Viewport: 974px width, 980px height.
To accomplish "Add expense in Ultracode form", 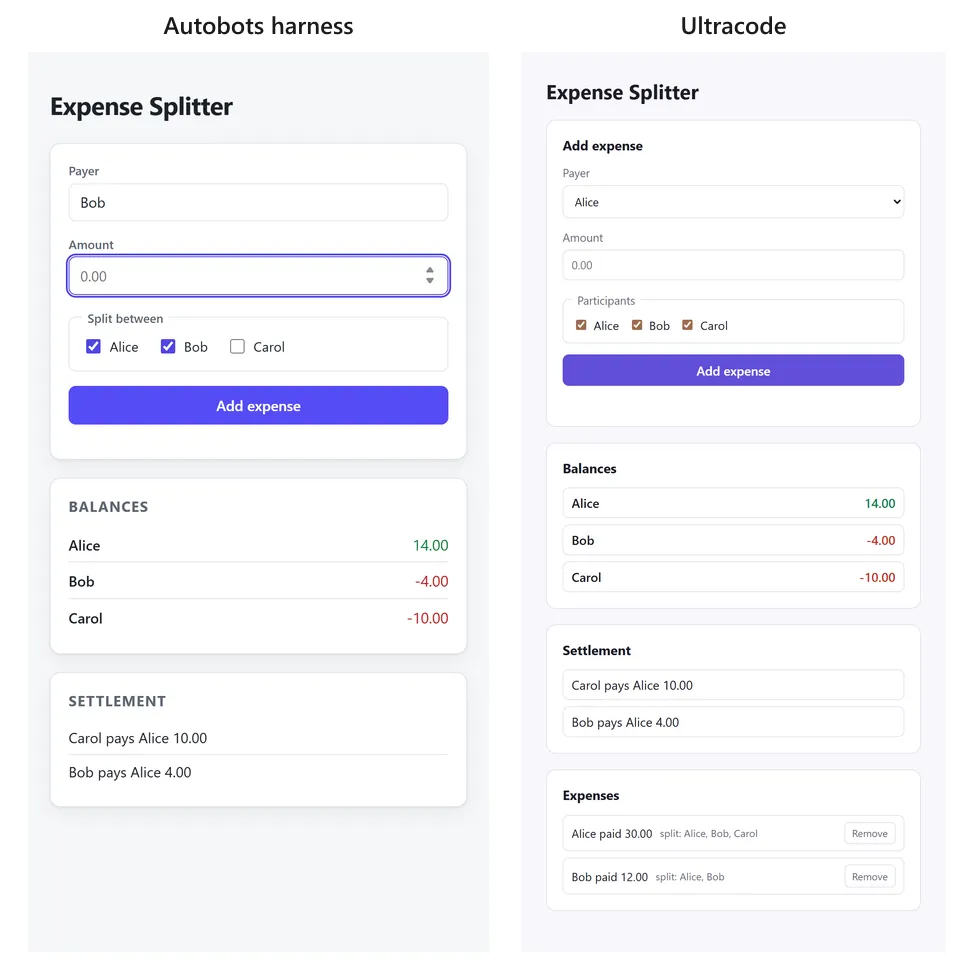I will (x=733, y=371).
